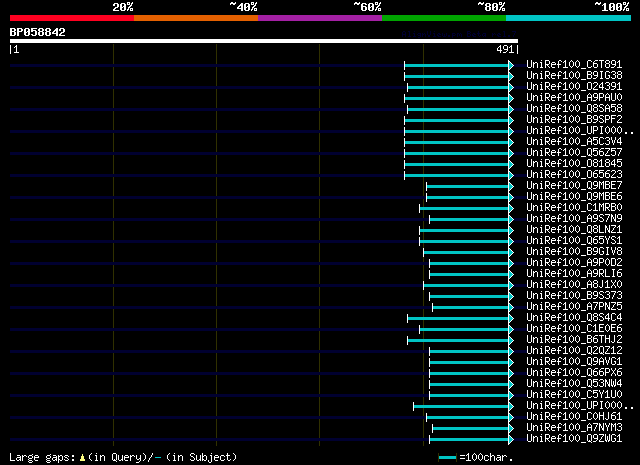Image resolution: width=640 pixels, height=465 pixels.
Task: Select the cyan alignment bar of A7NYM3
Action: pyautogui.click(x=471, y=428)
